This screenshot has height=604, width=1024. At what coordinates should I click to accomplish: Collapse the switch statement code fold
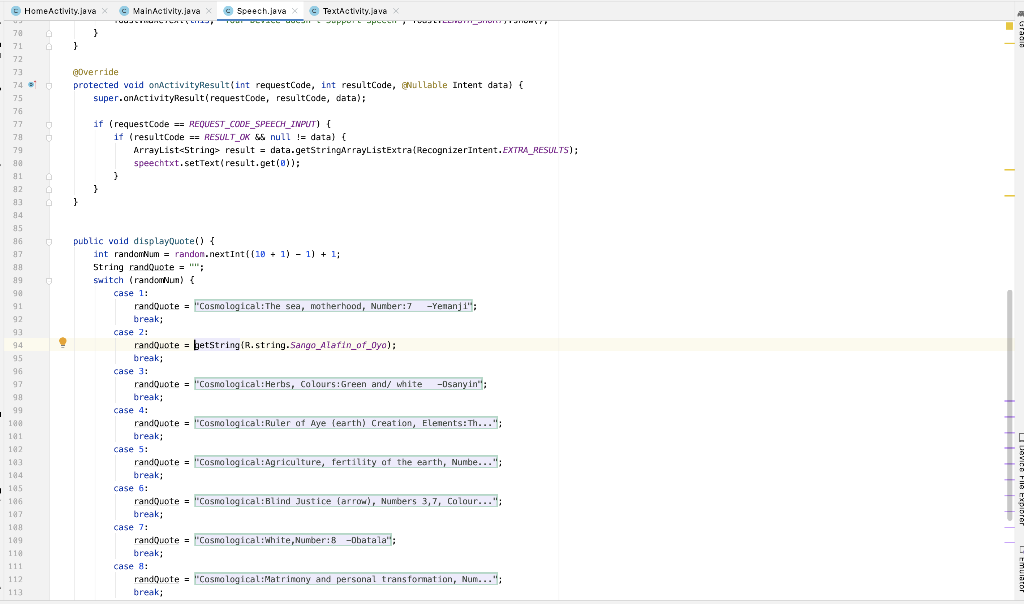click(48, 280)
